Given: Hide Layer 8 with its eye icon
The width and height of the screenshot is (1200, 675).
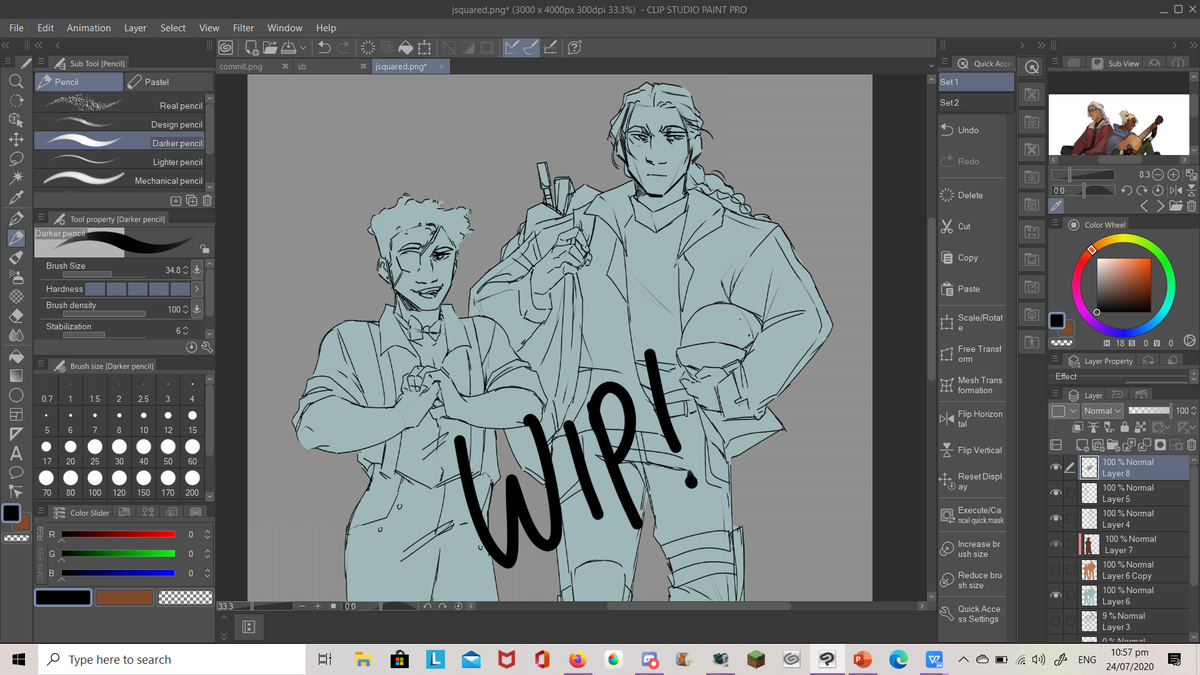Looking at the screenshot, I should point(1055,467).
